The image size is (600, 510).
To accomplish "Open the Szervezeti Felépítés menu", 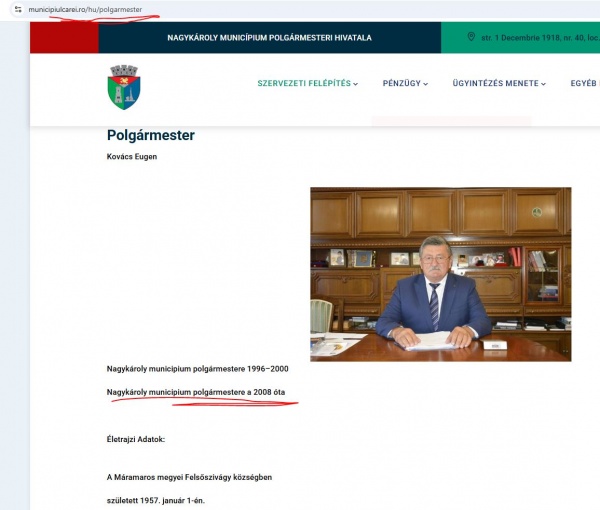I will [304, 83].
